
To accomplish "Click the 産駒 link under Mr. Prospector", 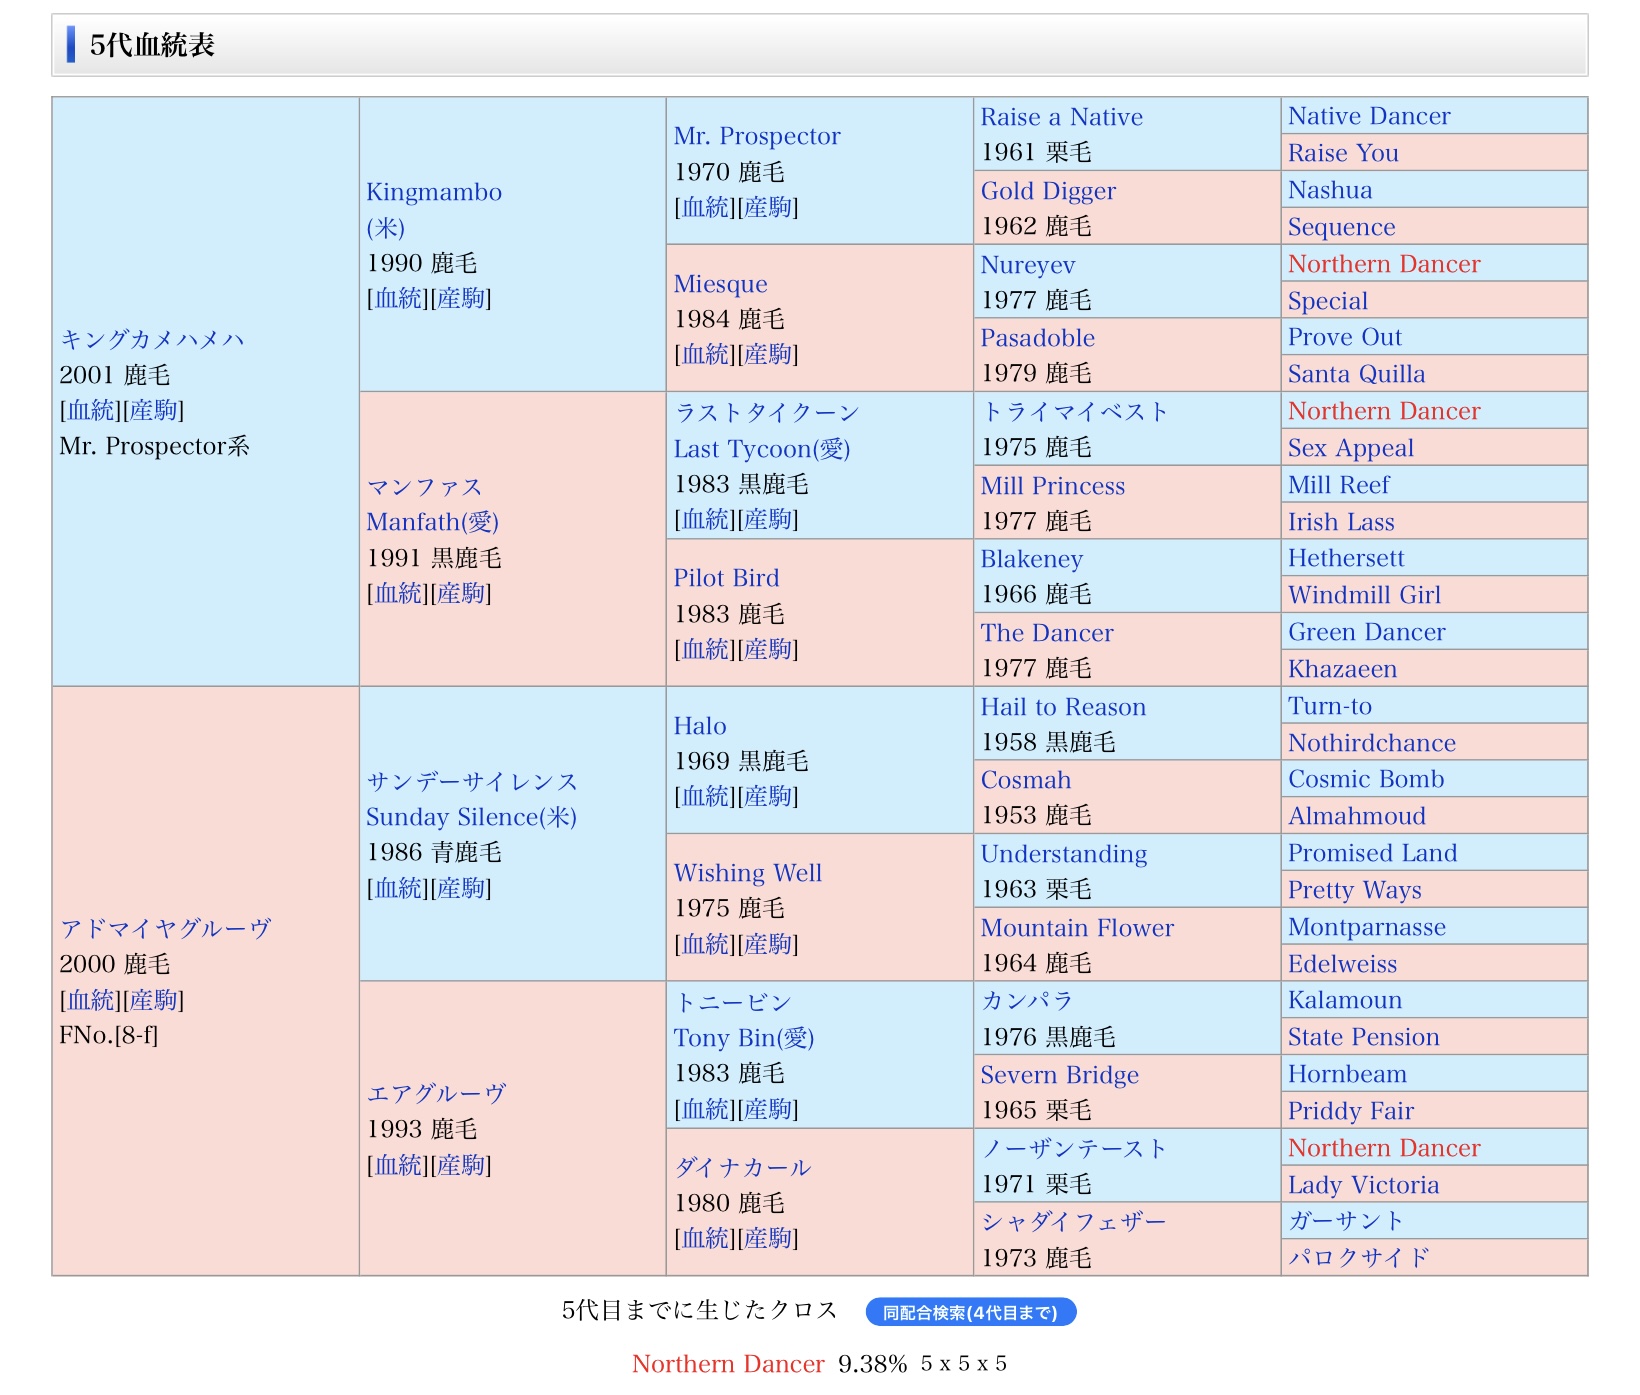I will coord(767,207).
